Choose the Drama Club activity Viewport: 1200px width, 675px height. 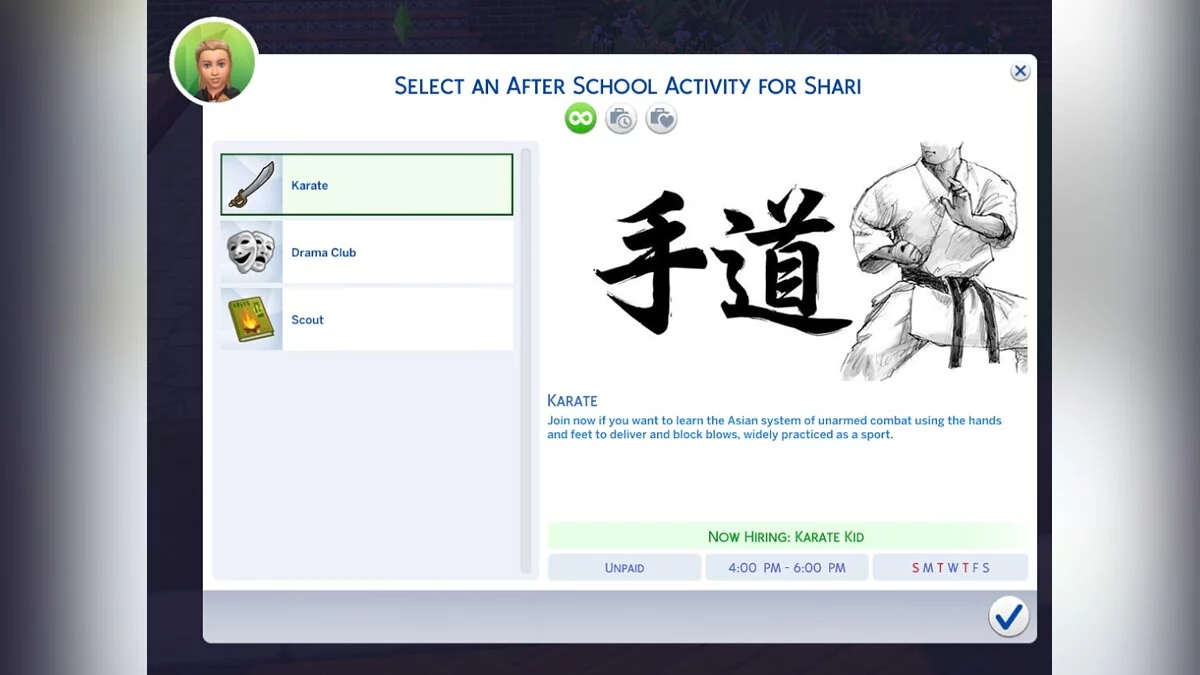367,252
